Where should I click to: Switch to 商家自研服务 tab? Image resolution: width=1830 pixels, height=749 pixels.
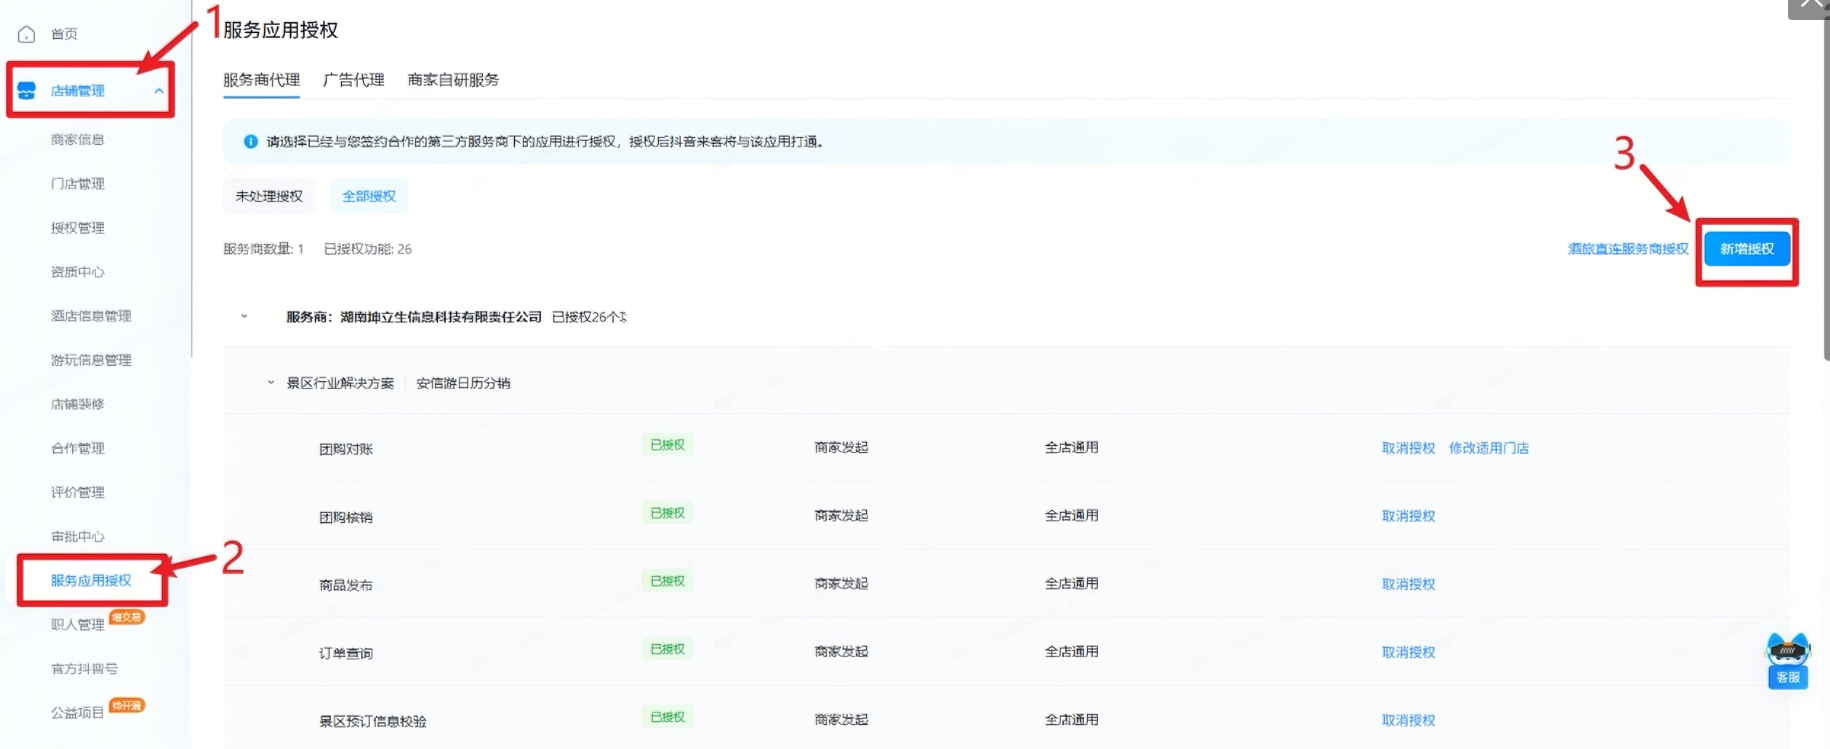tap(453, 80)
